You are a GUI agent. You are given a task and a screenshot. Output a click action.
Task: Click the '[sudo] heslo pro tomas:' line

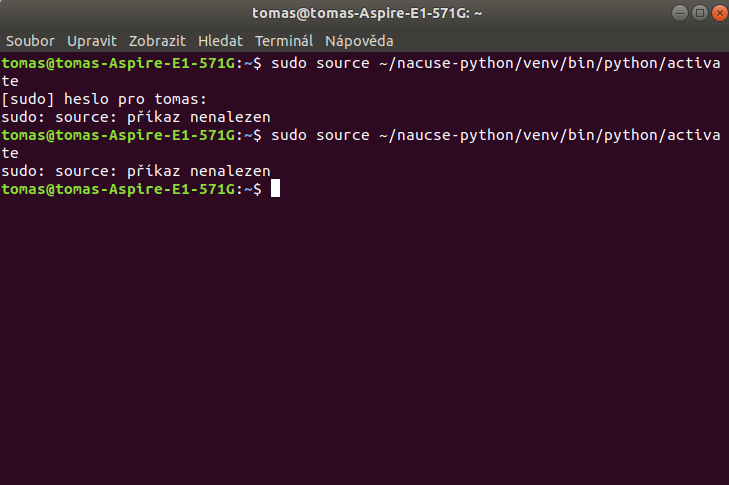[104, 99]
